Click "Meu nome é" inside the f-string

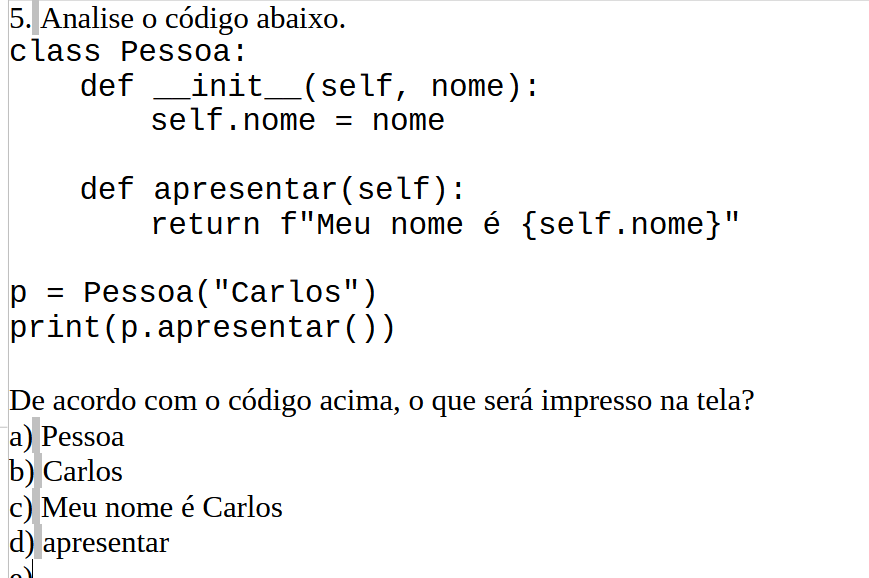tap(400, 224)
